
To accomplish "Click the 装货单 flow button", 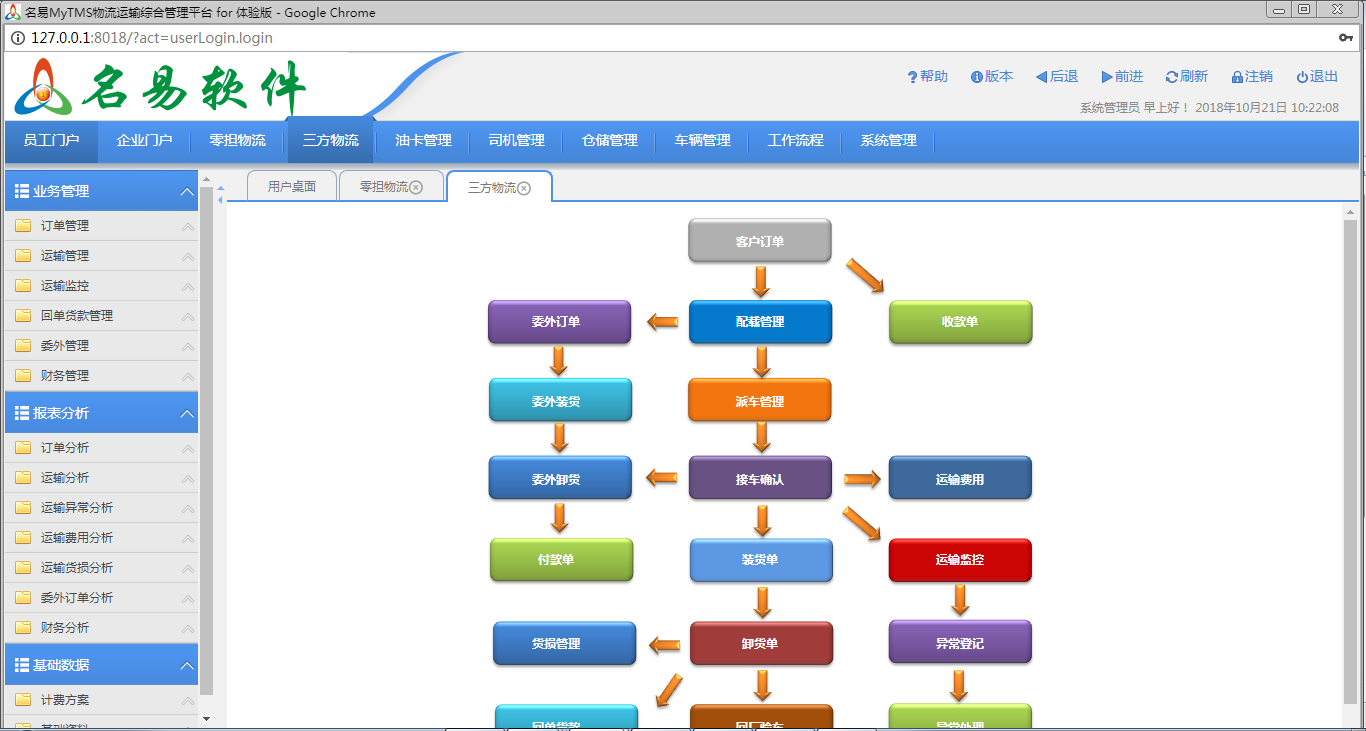I will [761, 560].
